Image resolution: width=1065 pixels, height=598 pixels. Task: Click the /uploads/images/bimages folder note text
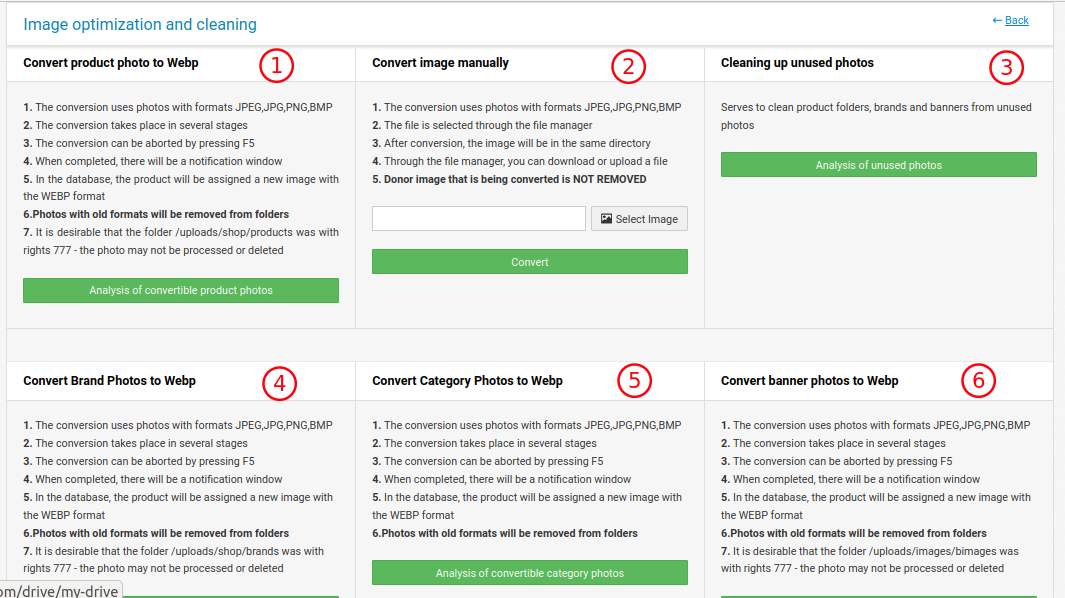click(x=869, y=559)
